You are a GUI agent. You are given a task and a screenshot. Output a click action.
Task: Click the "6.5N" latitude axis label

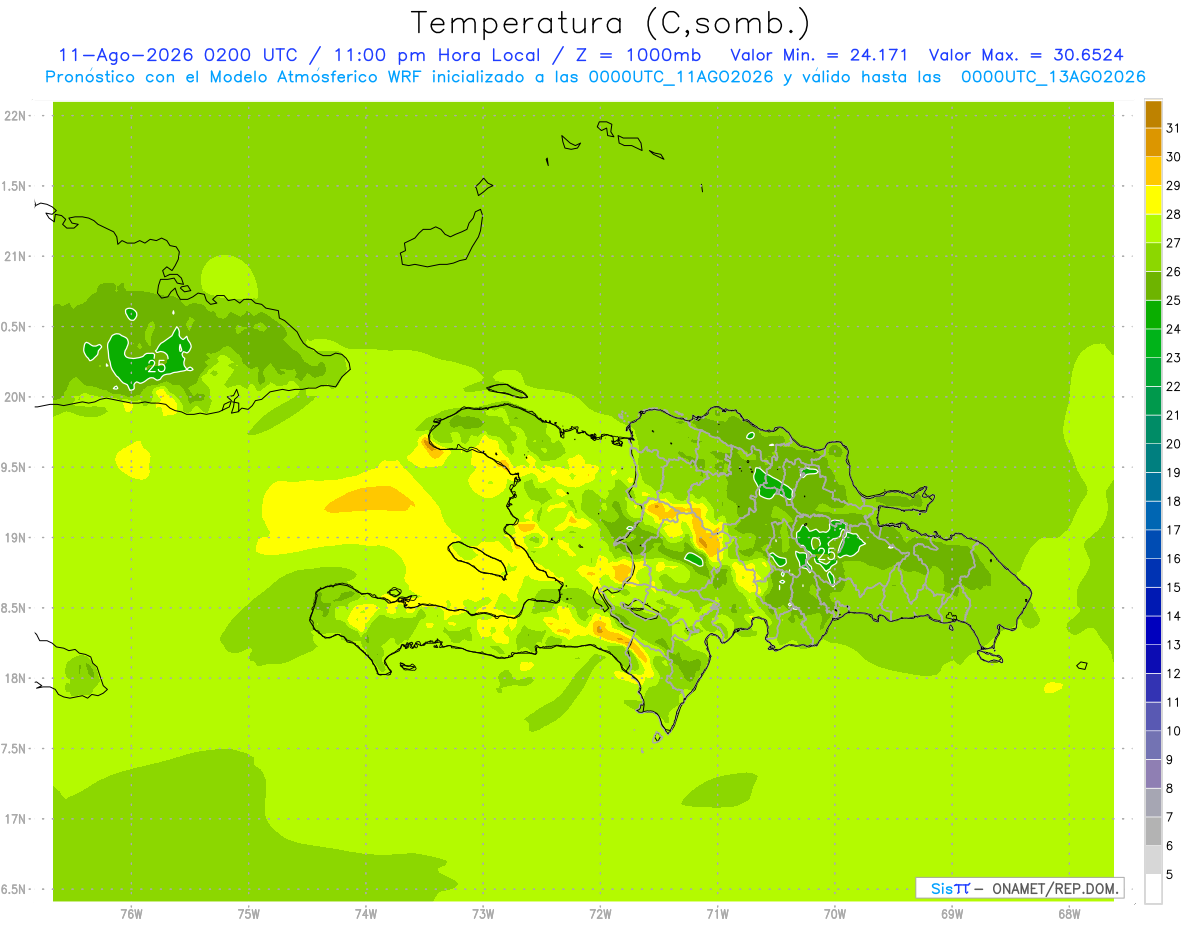click(15, 890)
